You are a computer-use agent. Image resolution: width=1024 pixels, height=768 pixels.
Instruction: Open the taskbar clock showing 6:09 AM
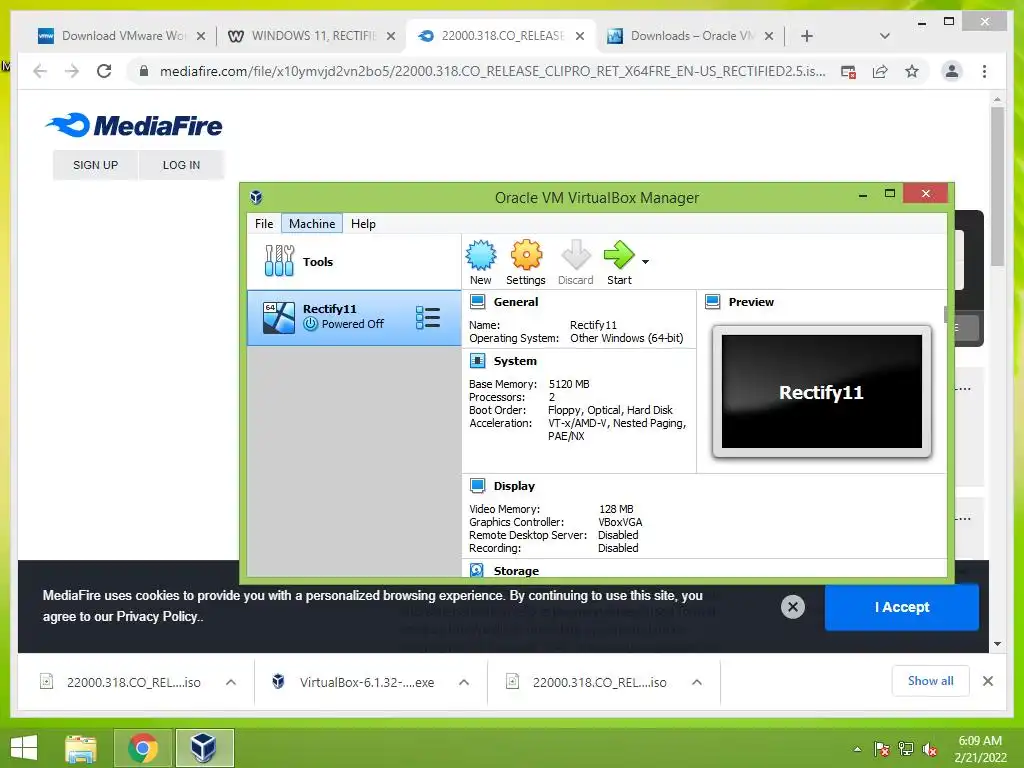980,749
